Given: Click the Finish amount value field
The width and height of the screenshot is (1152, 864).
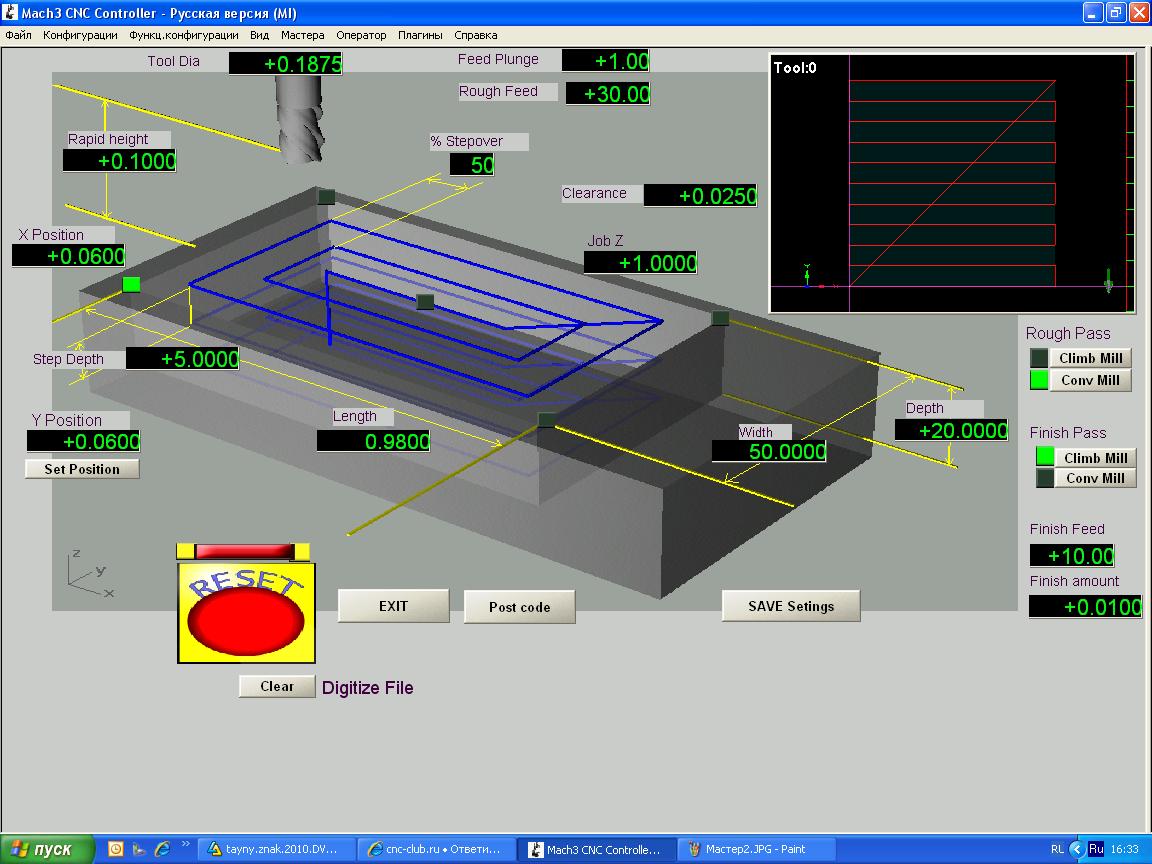Looking at the screenshot, I should (1085, 606).
